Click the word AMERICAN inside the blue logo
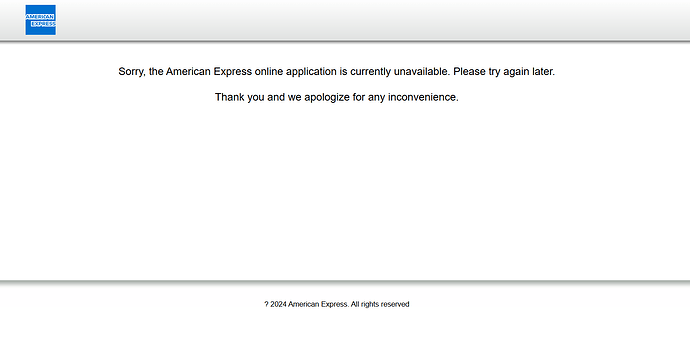This screenshot has height=364, width=690. click(x=40, y=17)
